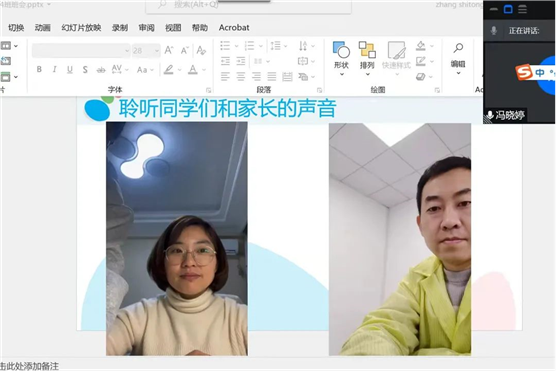Open character spacing AV dropdown
Viewport: 556px width, 371px height.
120,69
